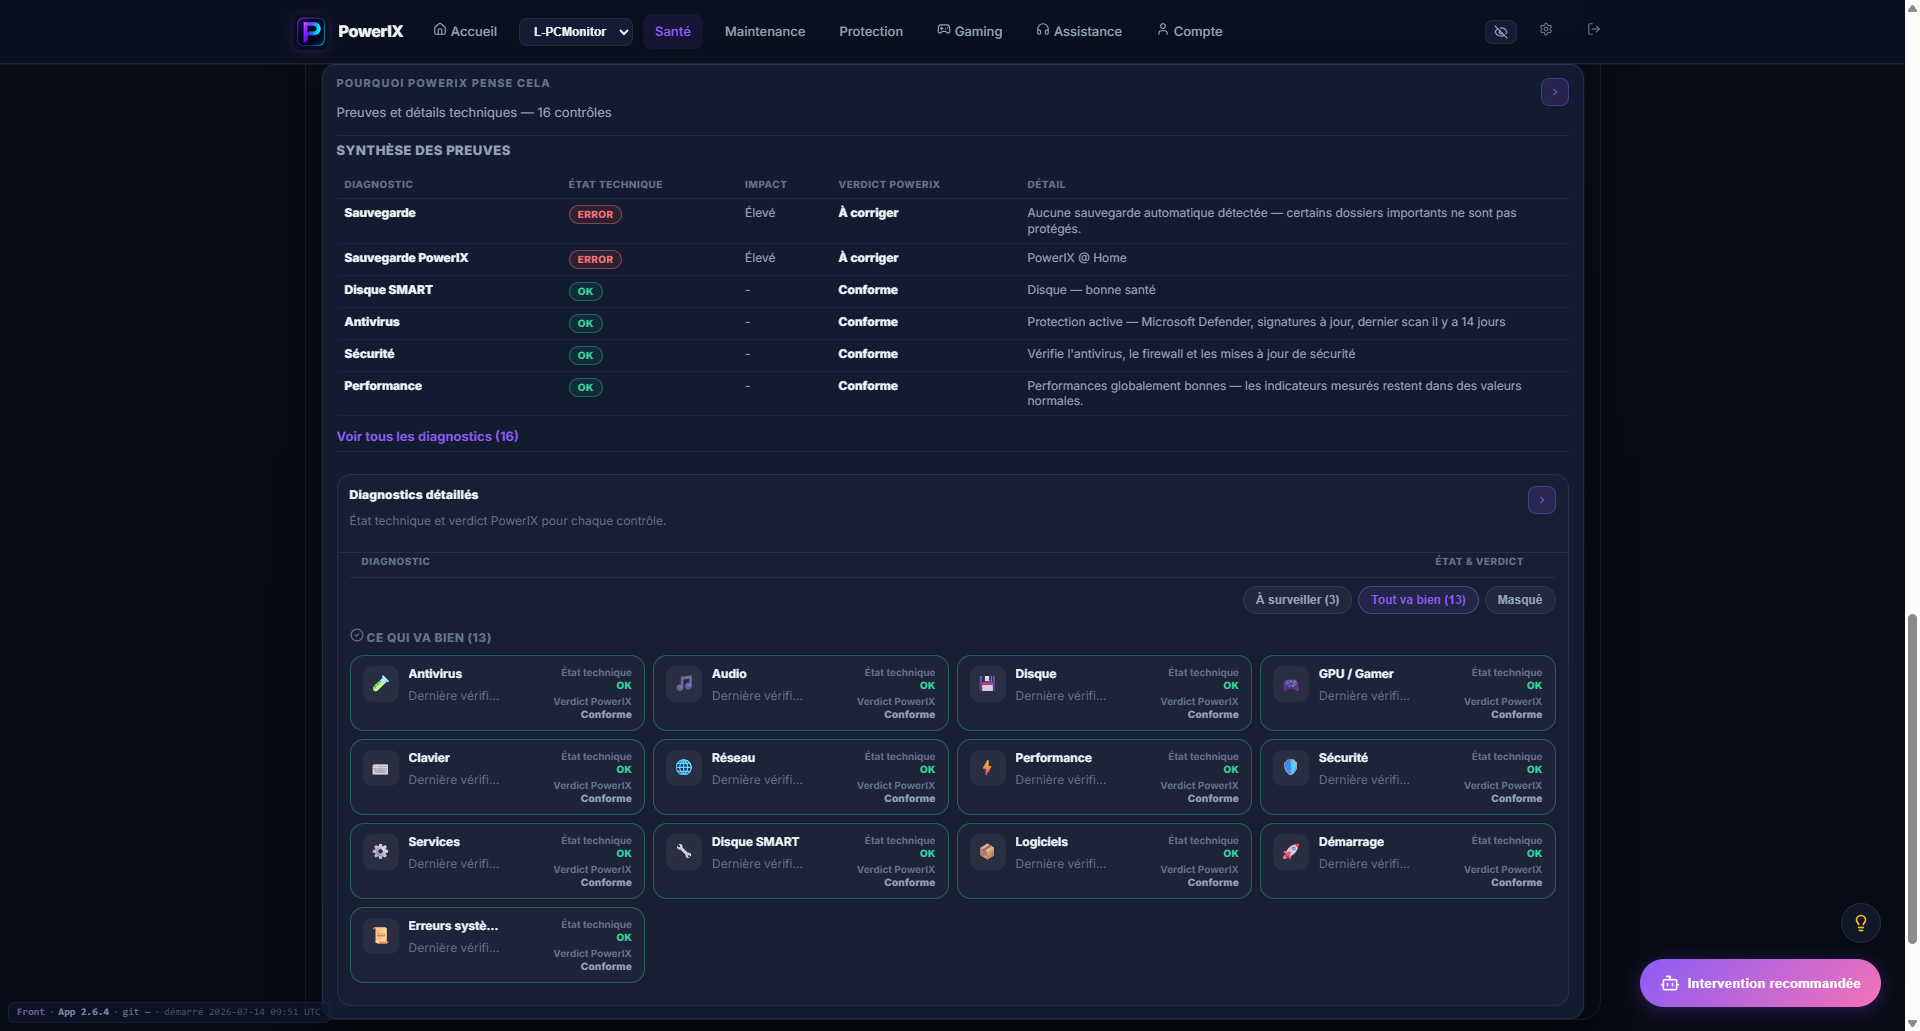Click the Diagnostic column header in synthesis table
Screen dimensions: 1920x1031
tap(378, 185)
